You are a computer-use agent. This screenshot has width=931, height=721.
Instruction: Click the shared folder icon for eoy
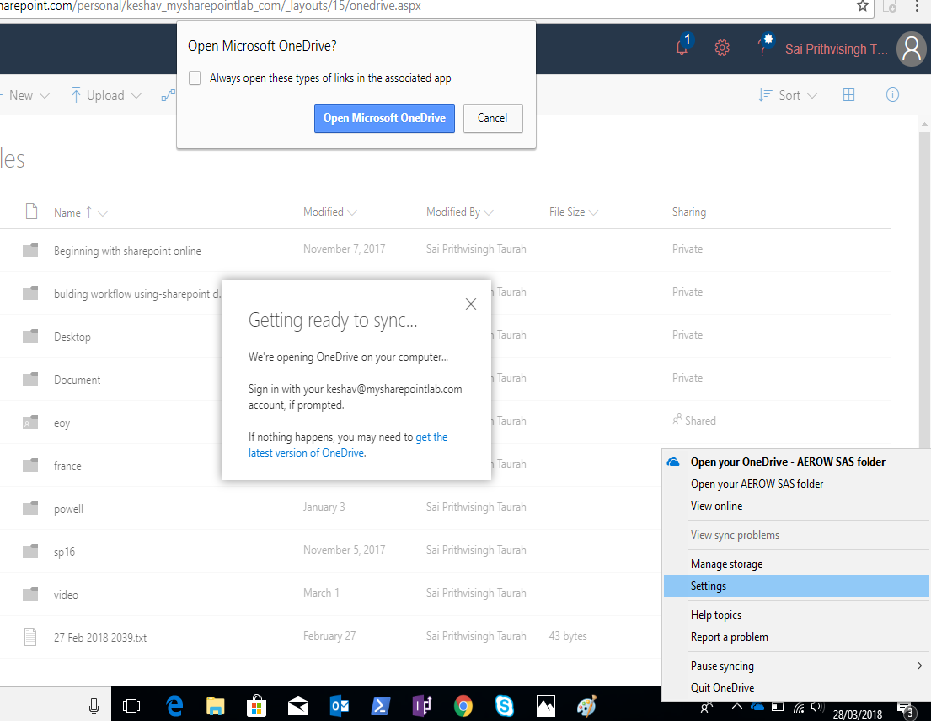(x=30, y=422)
